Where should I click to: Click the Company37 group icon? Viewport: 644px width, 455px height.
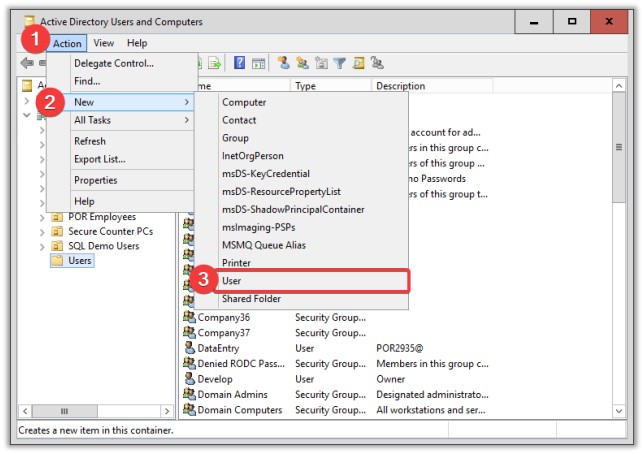[x=189, y=332]
